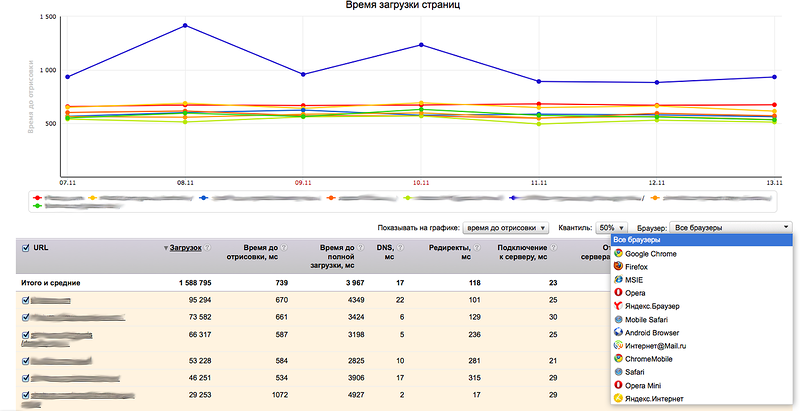The image size is (800, 411).
Task: Choose the Интернет@Mail.ru icon
Action: tap(619, 345)
